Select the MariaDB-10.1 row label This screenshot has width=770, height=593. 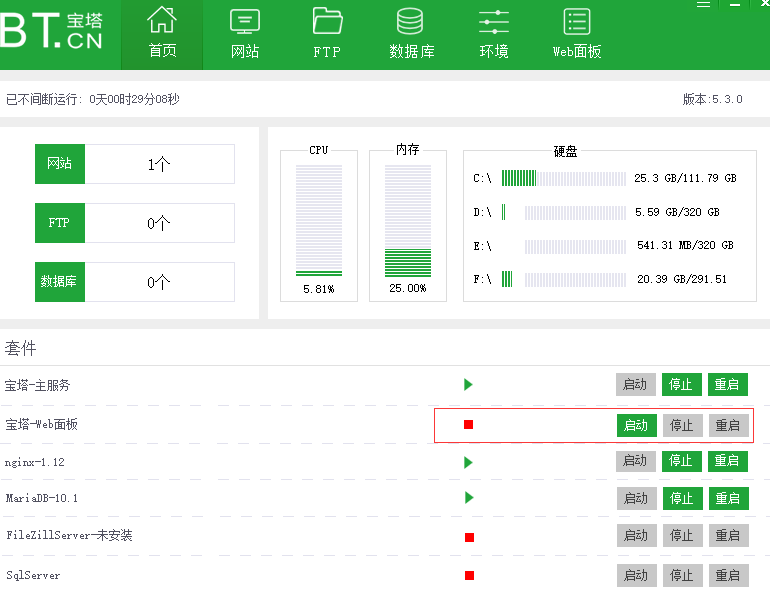[x=42, y=498]
